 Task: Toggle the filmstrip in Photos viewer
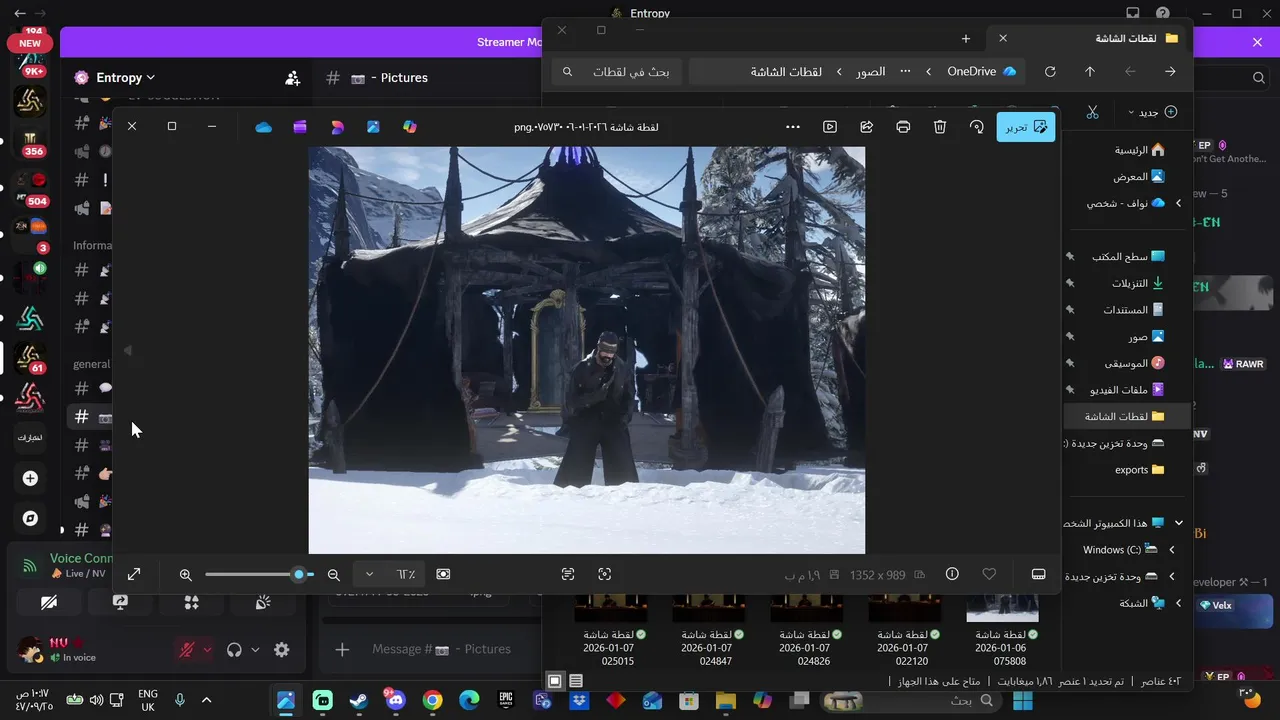pyautogui.click(x=1039, y=574)
